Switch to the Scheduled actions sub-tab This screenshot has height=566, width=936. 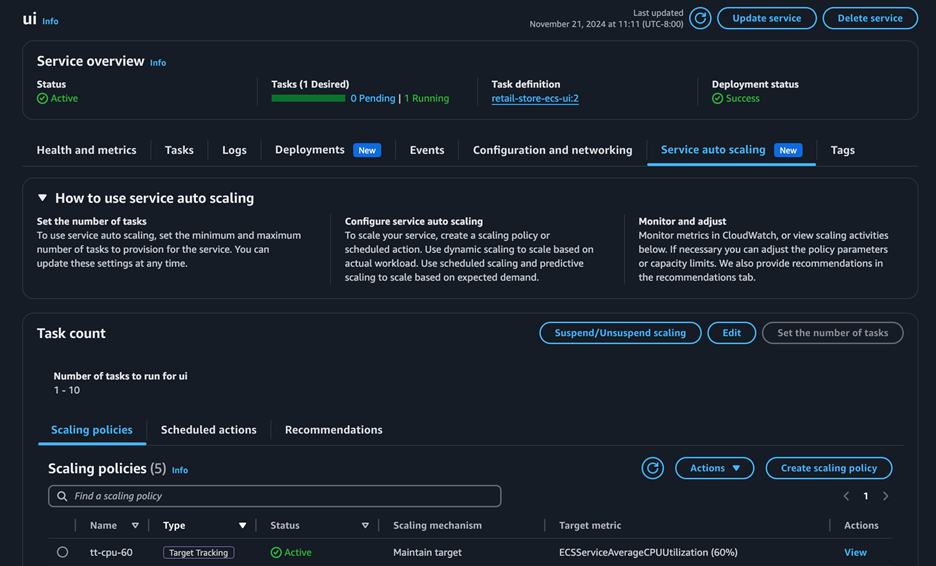208,430
